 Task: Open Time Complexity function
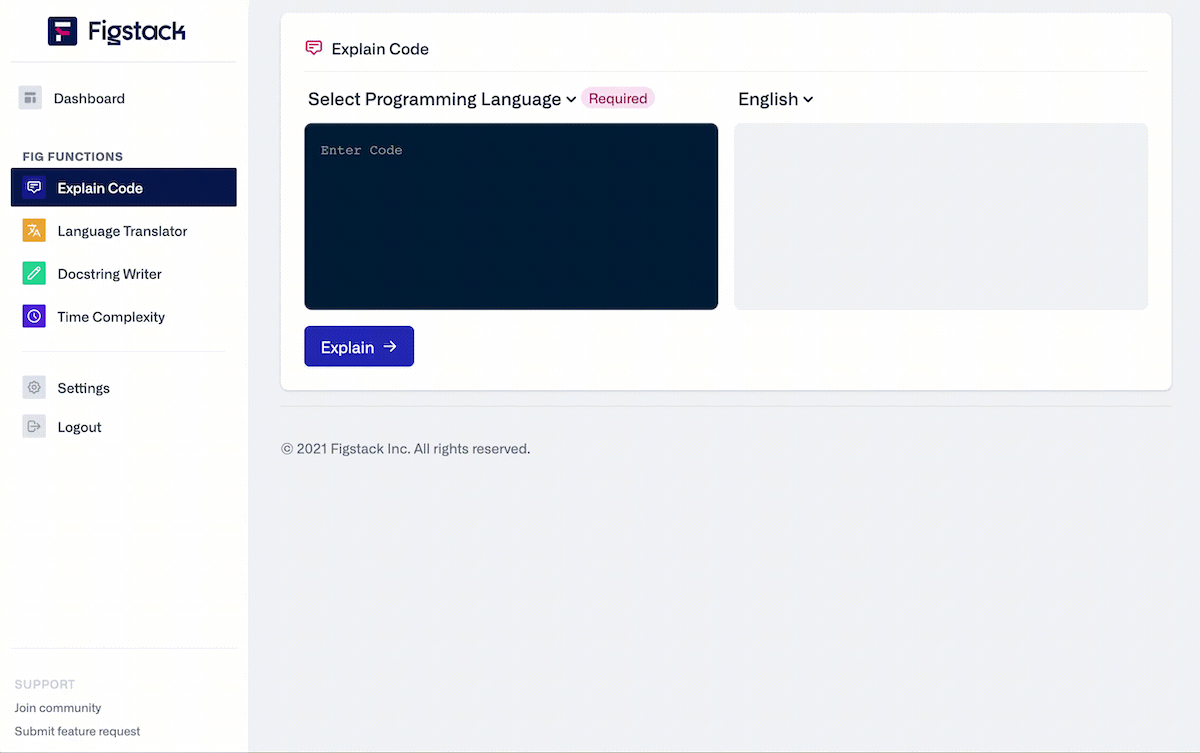(x=111, y=317)
